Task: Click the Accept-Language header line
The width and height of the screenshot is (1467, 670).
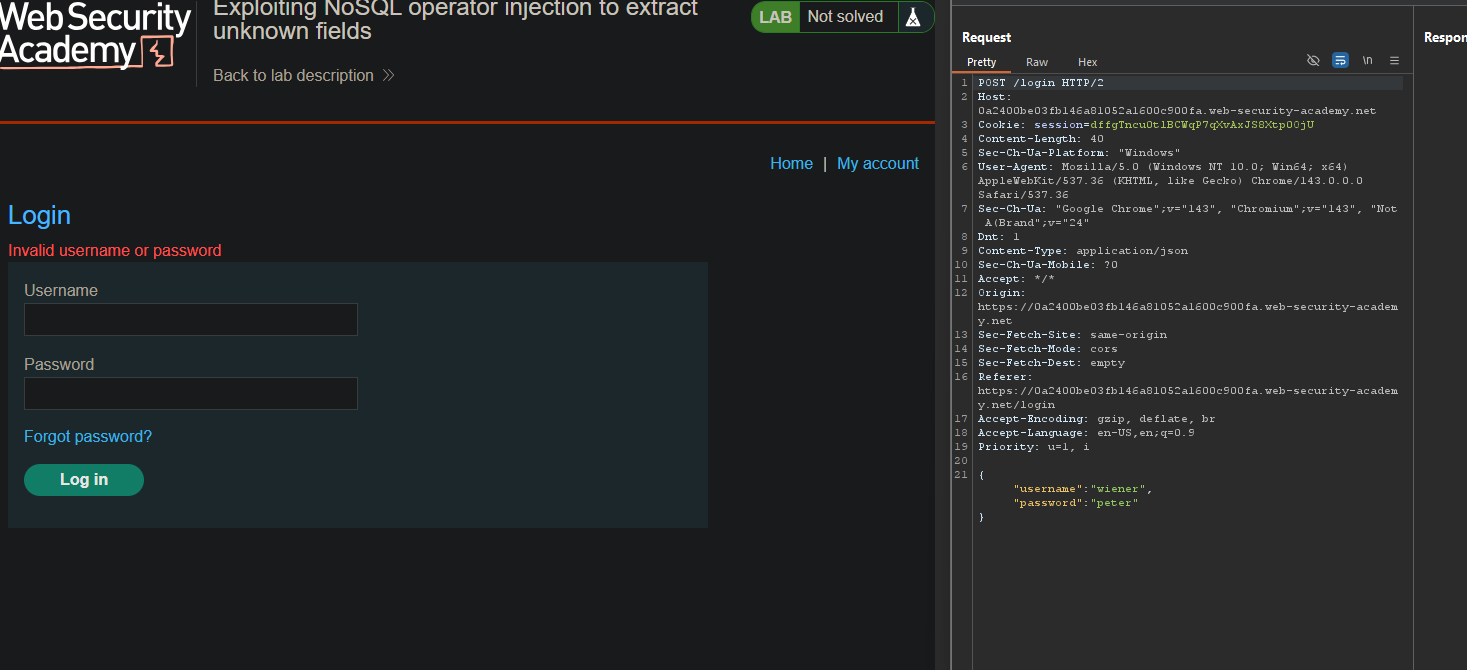Action: [1086, 433]
